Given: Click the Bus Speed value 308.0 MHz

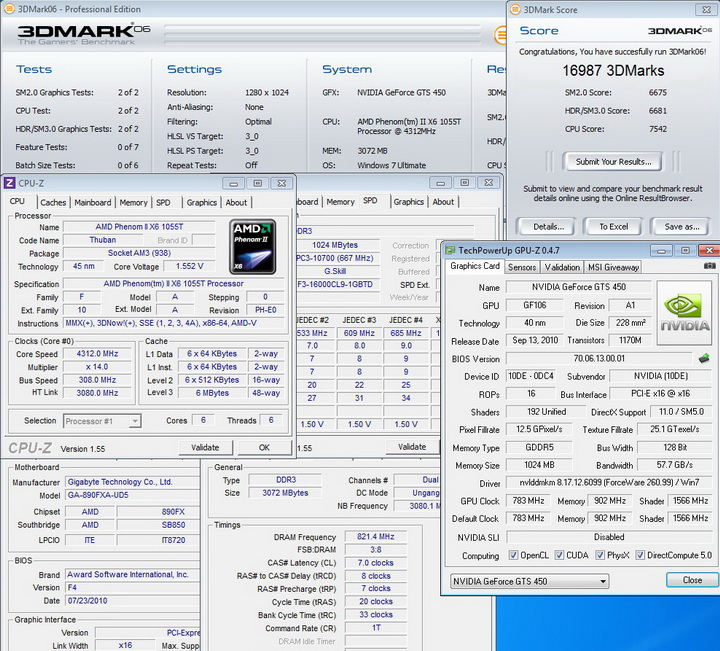Looking at the screenshot, I should click(97, 380).
